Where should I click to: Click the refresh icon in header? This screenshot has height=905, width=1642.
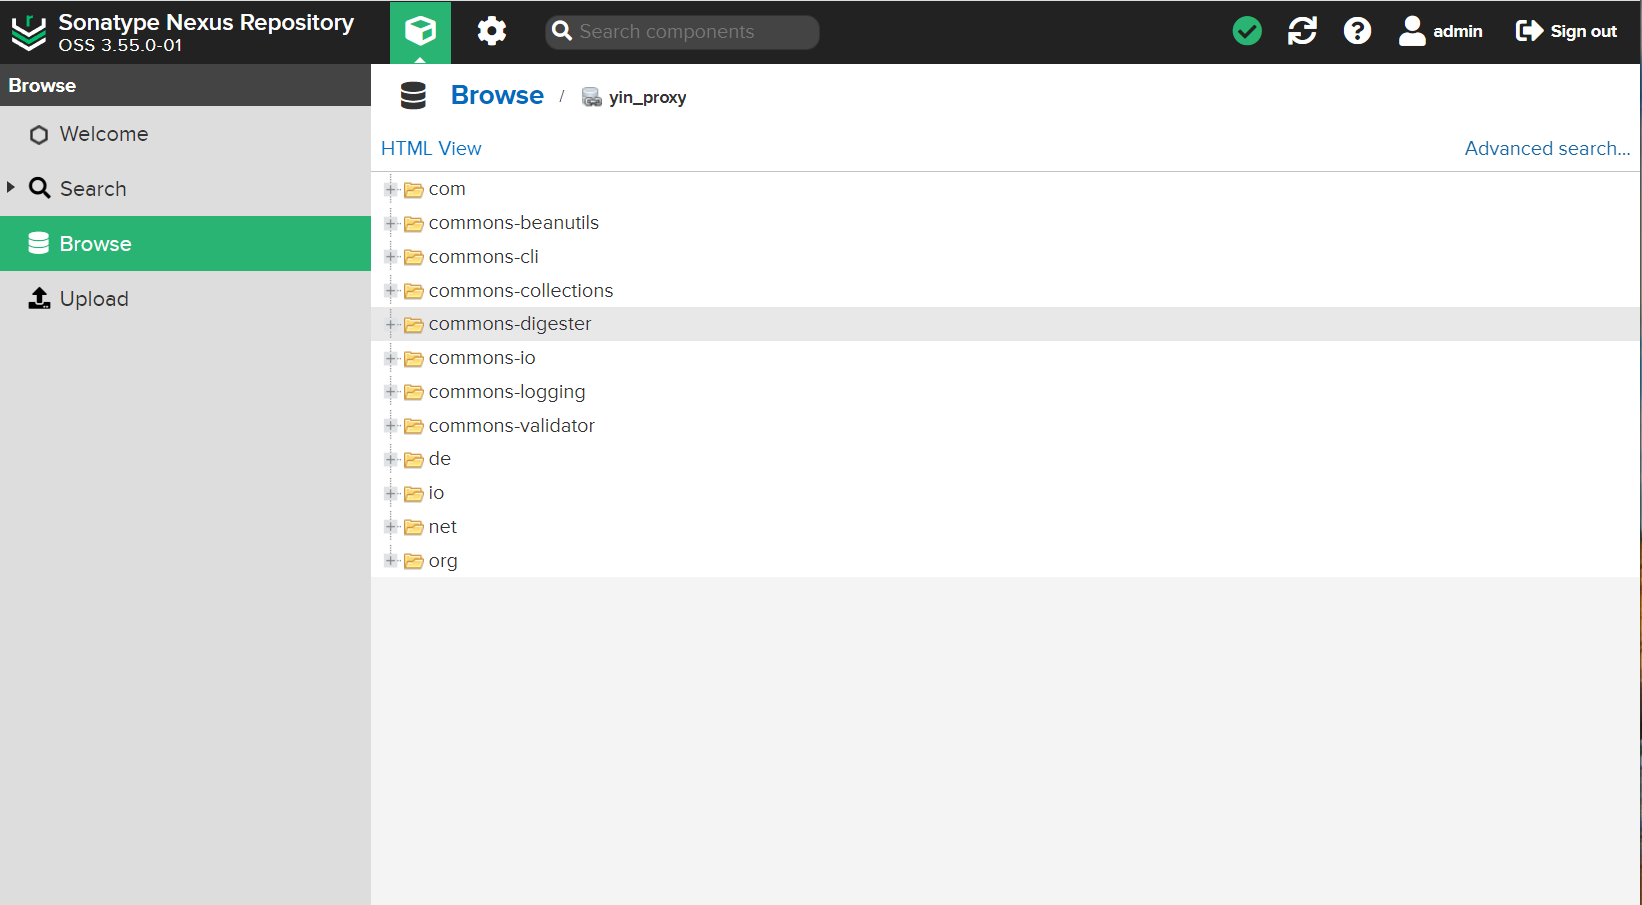(x=1302, y=31)
